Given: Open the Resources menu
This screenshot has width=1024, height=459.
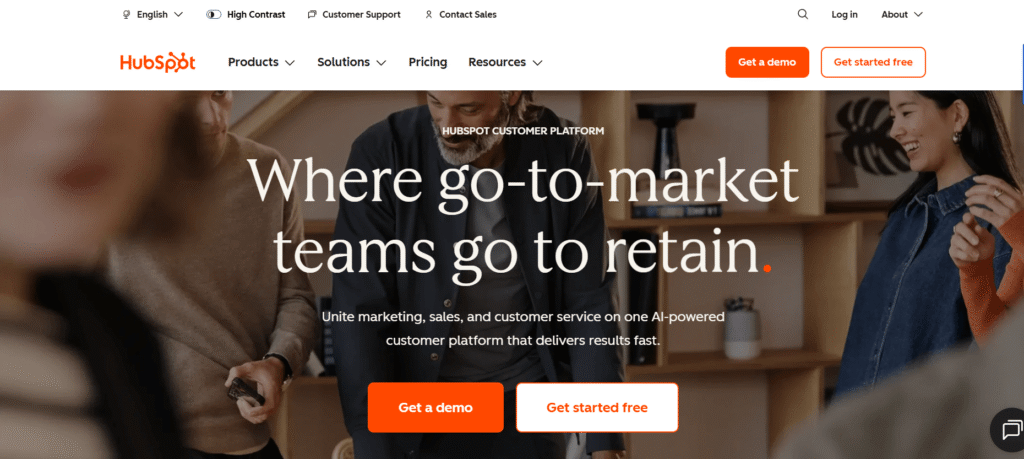Looking at the screenshot, I should 505,62.
